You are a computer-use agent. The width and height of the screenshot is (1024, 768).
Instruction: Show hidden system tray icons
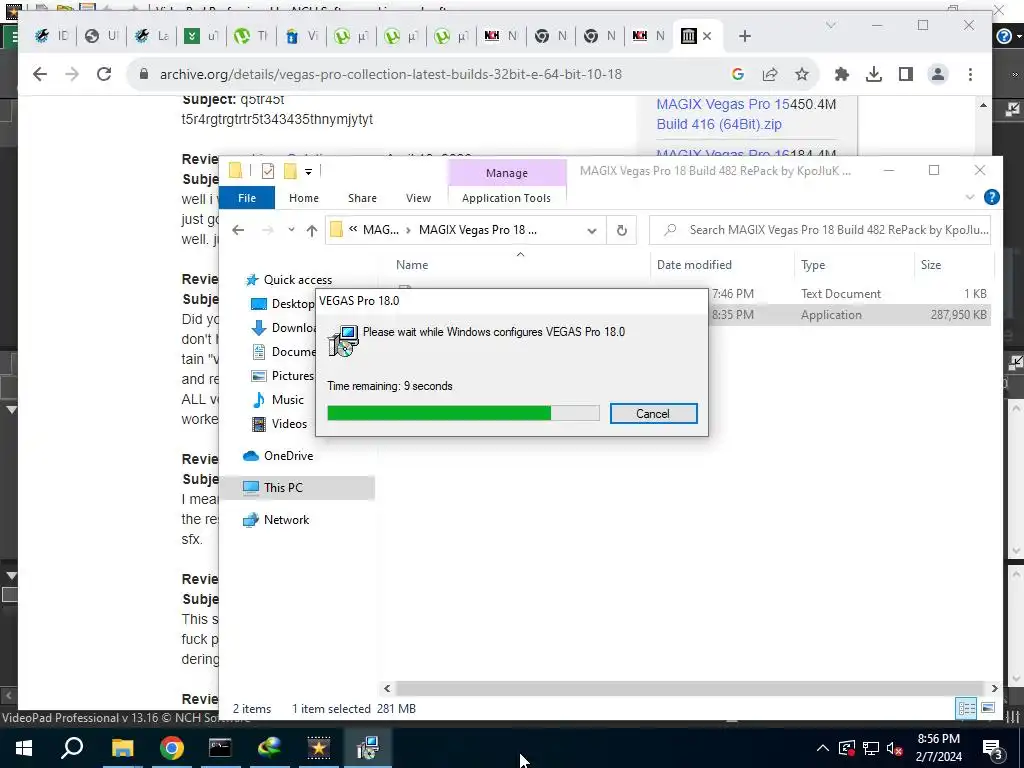point(823,748)
